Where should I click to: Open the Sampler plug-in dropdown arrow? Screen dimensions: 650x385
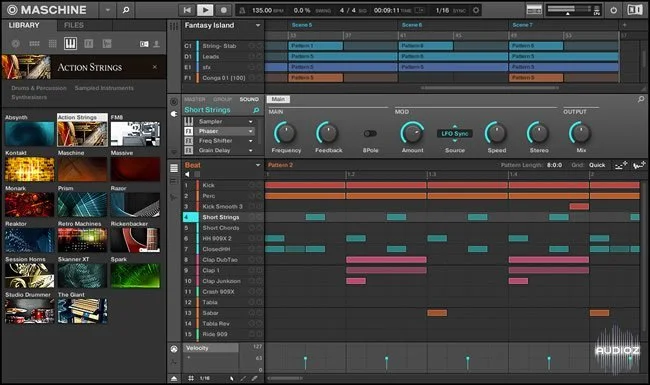pyautogui.click(x=251, y=121)
